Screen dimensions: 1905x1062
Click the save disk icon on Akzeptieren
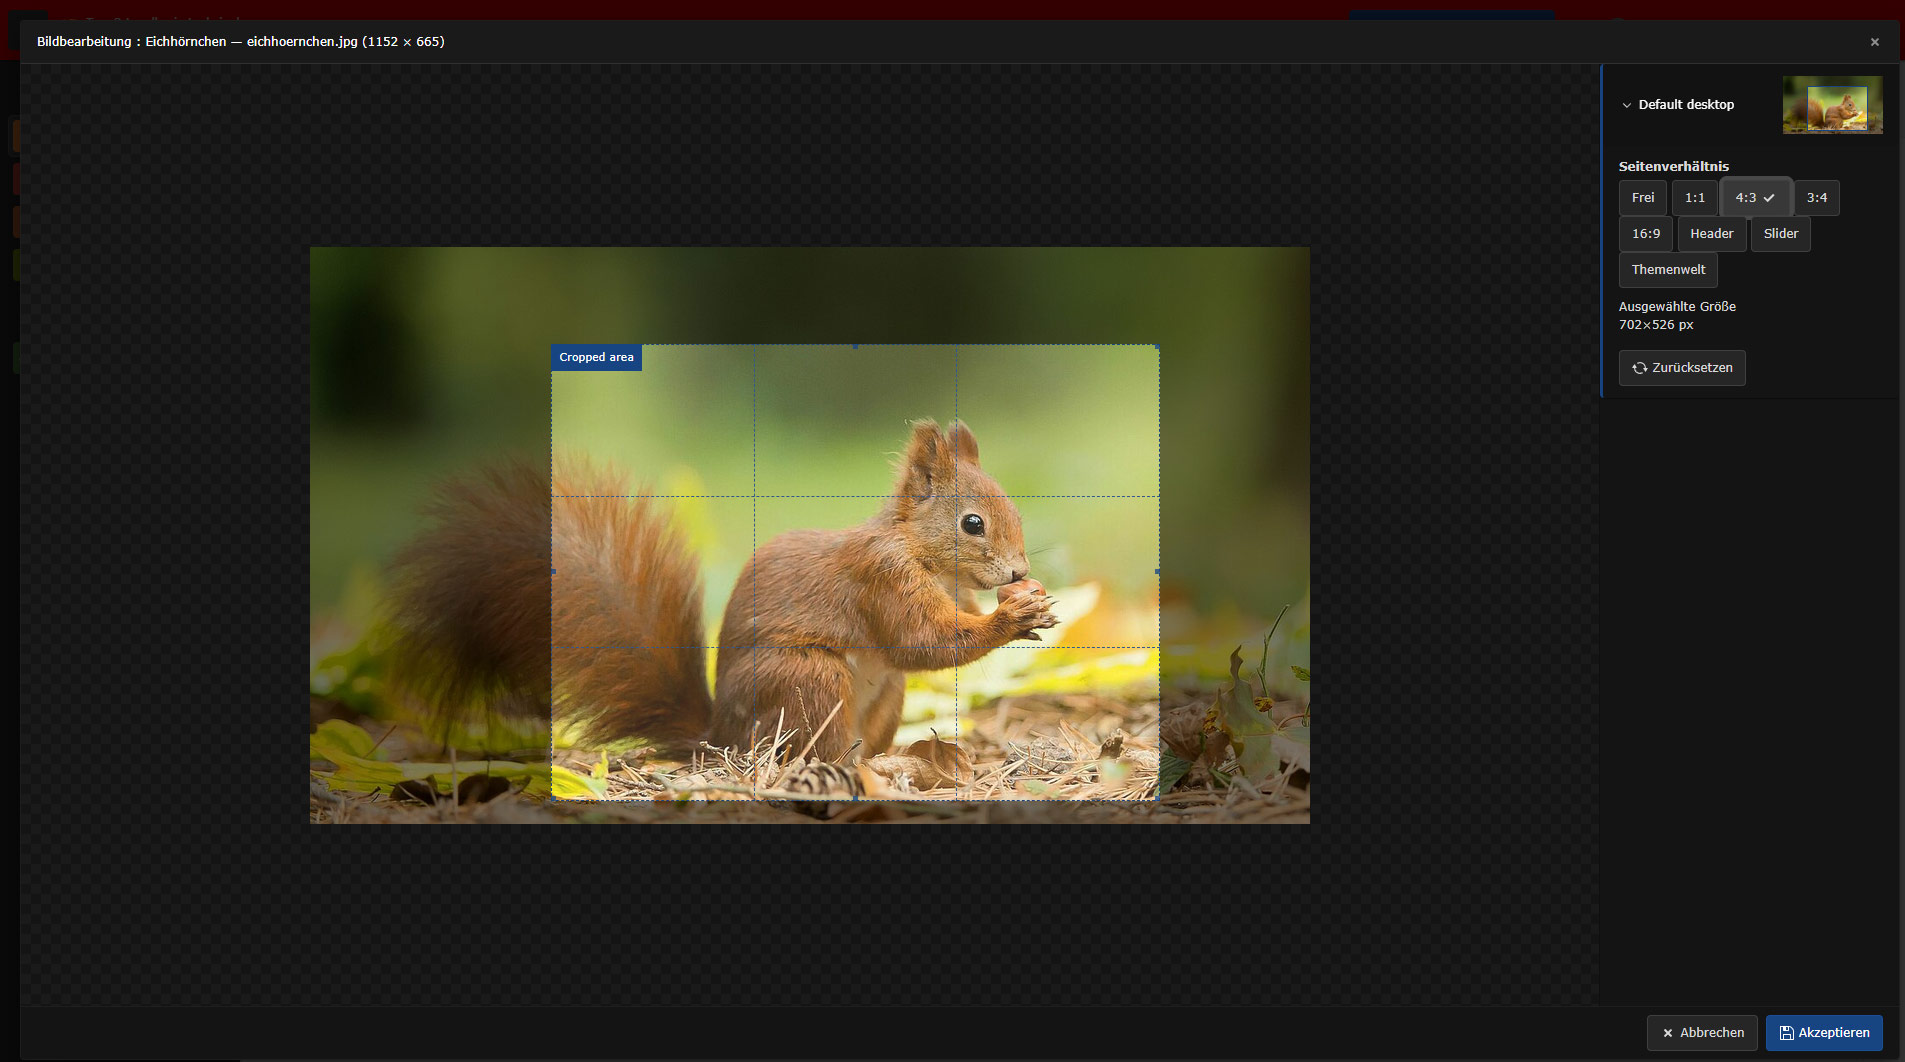coord(1786,1033)
